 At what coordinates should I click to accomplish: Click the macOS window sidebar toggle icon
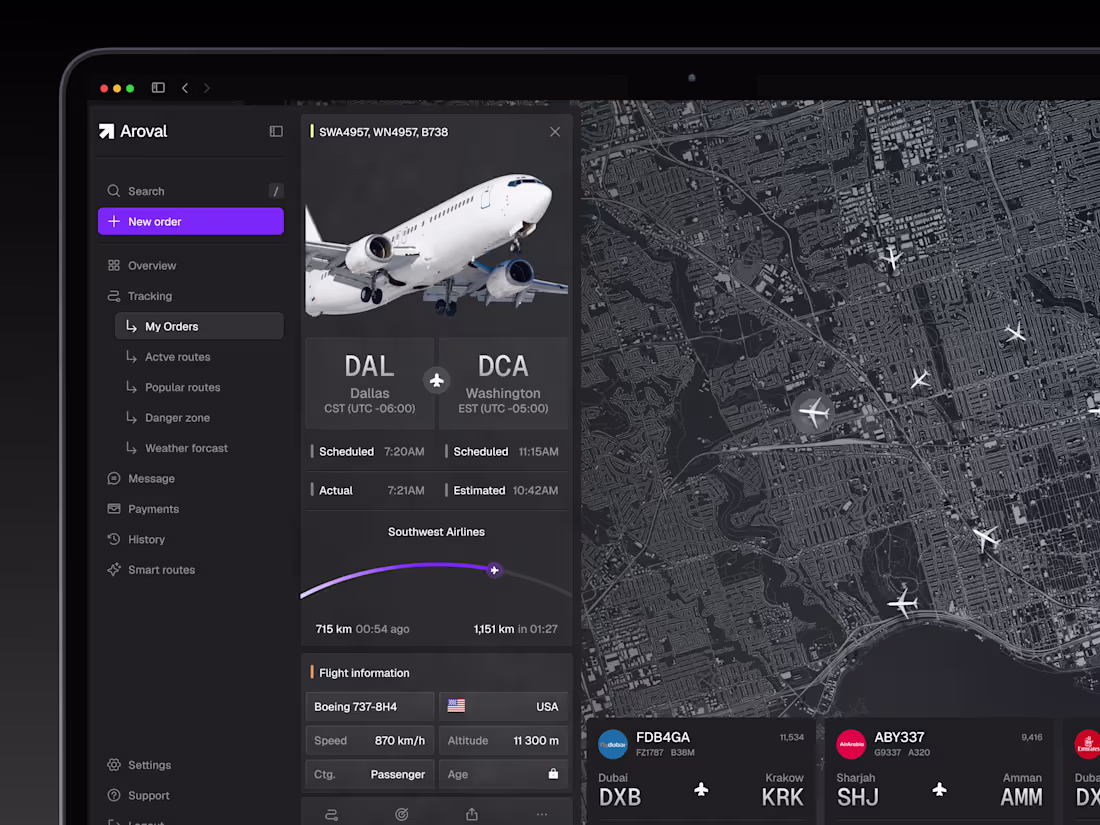[x=158, y=88]
